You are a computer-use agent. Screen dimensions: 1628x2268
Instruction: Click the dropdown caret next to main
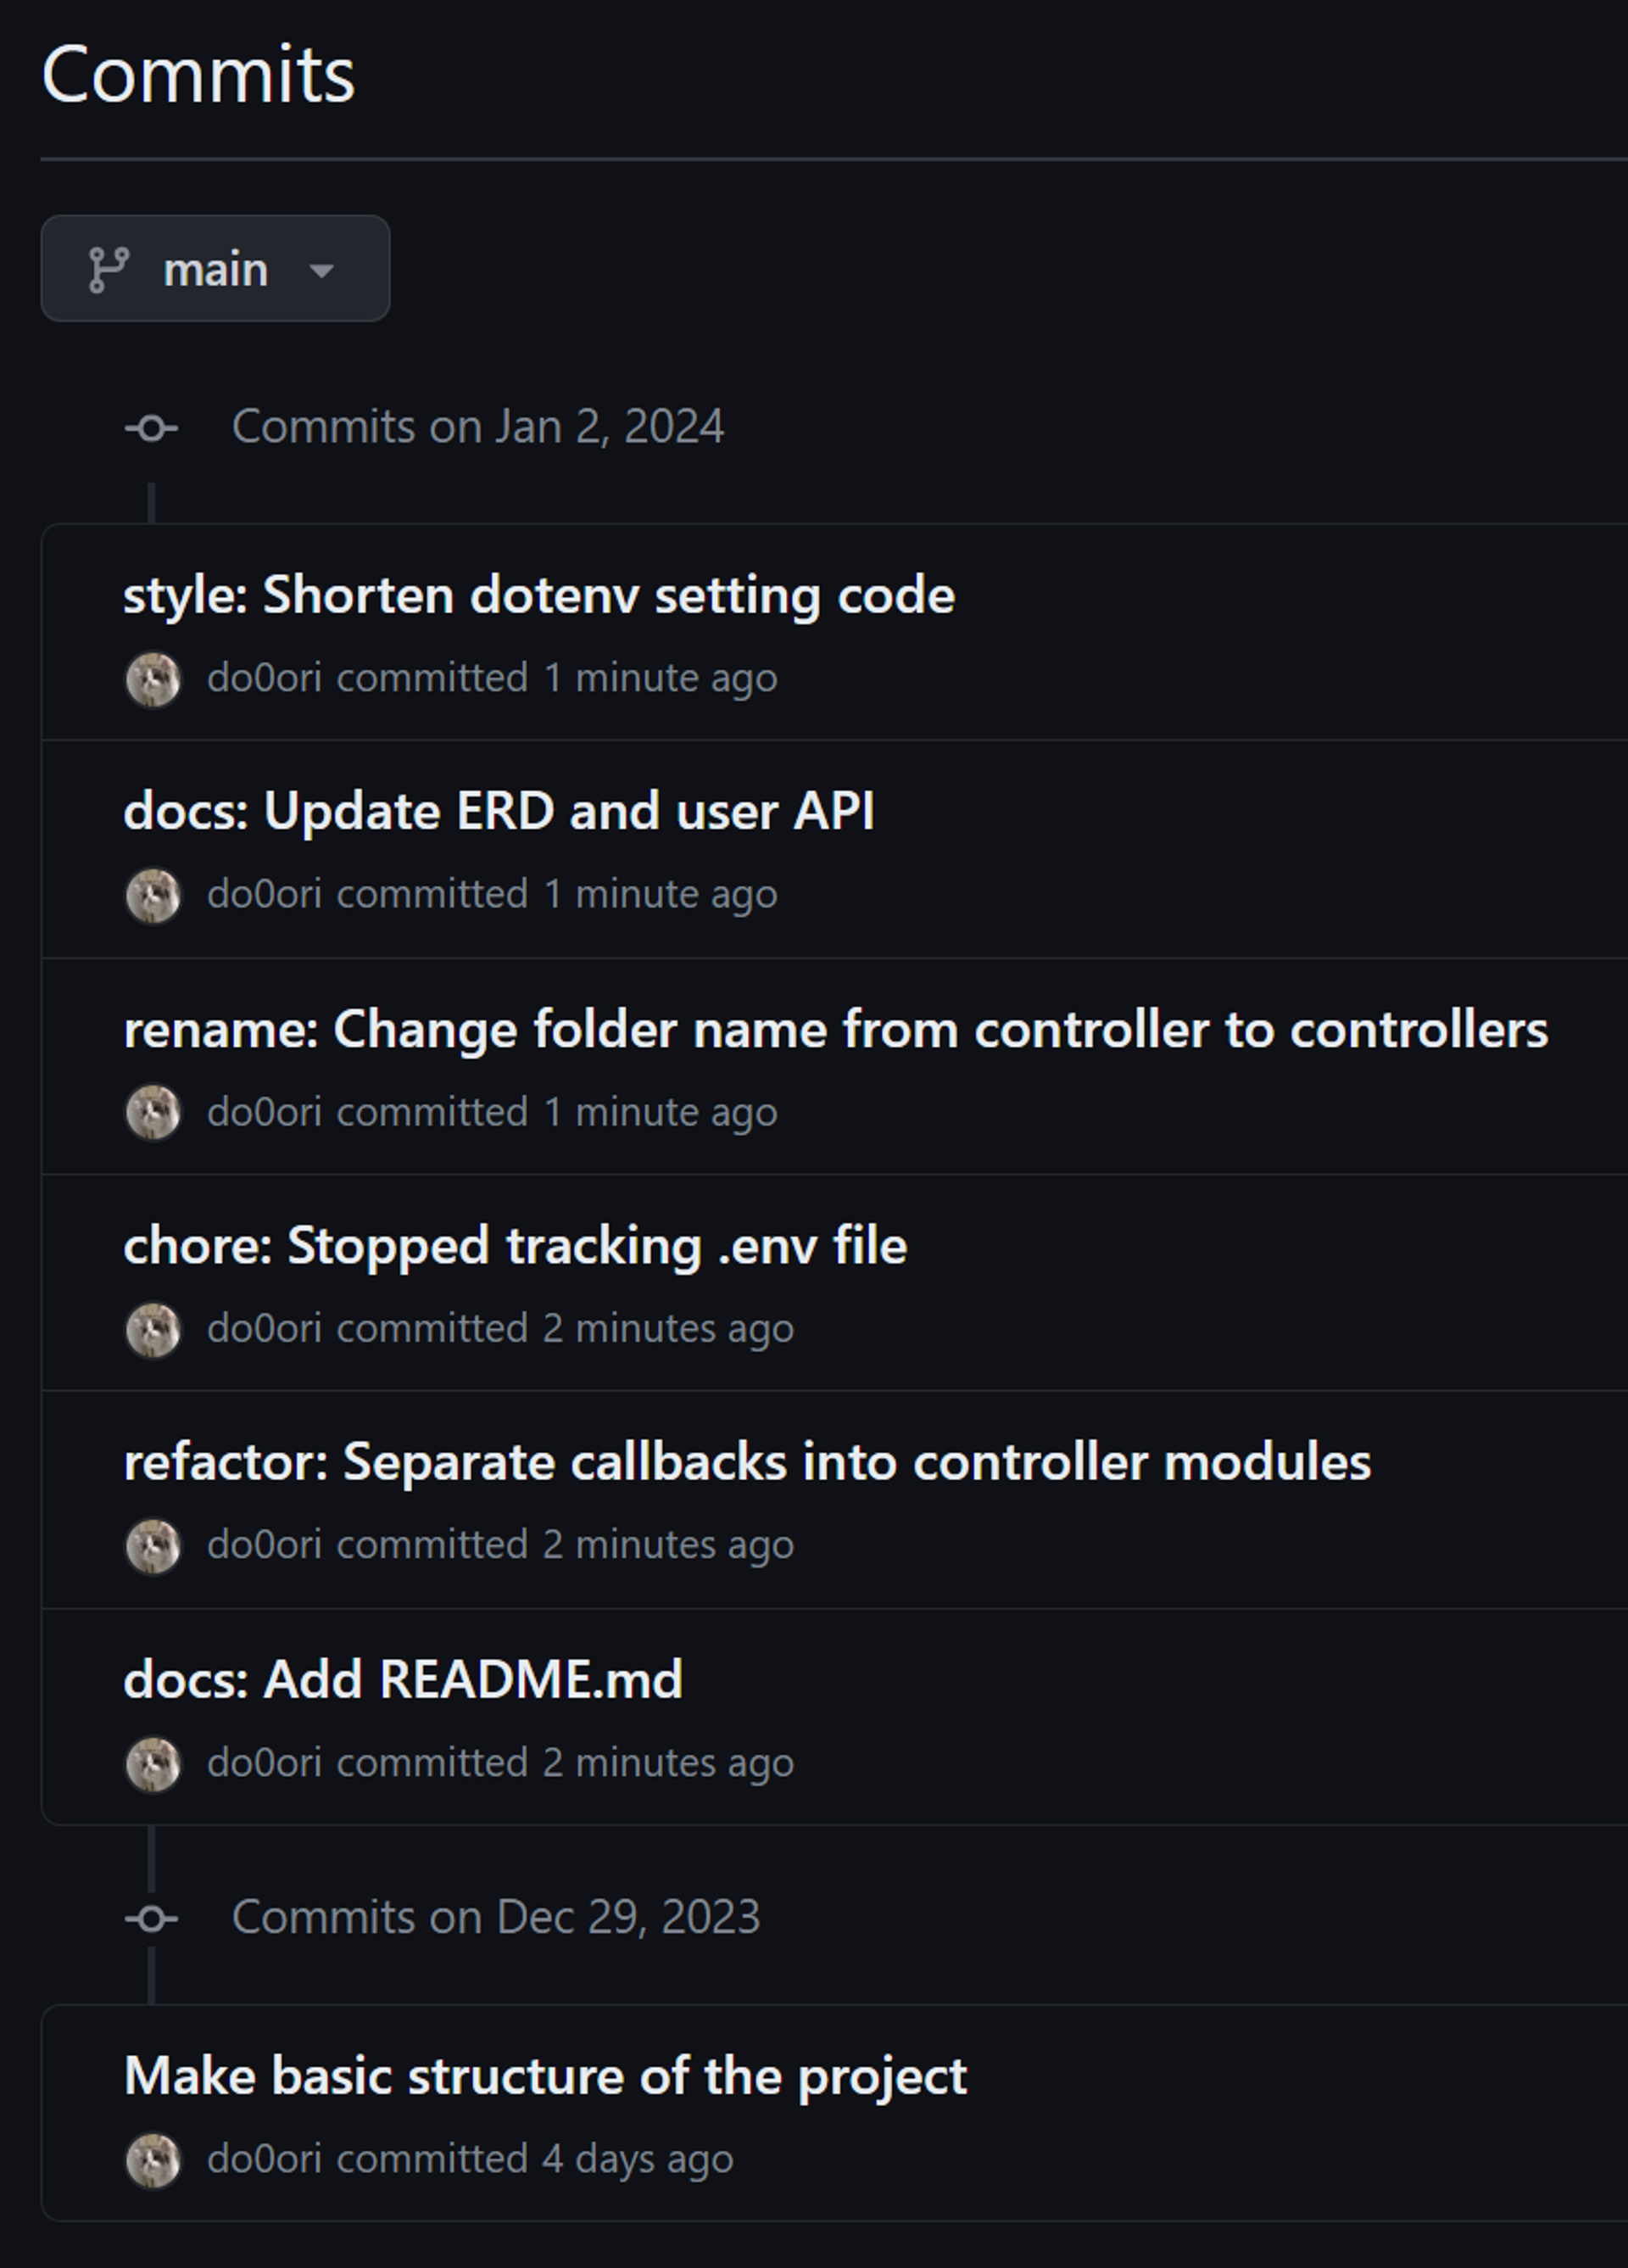pos(321,270)
